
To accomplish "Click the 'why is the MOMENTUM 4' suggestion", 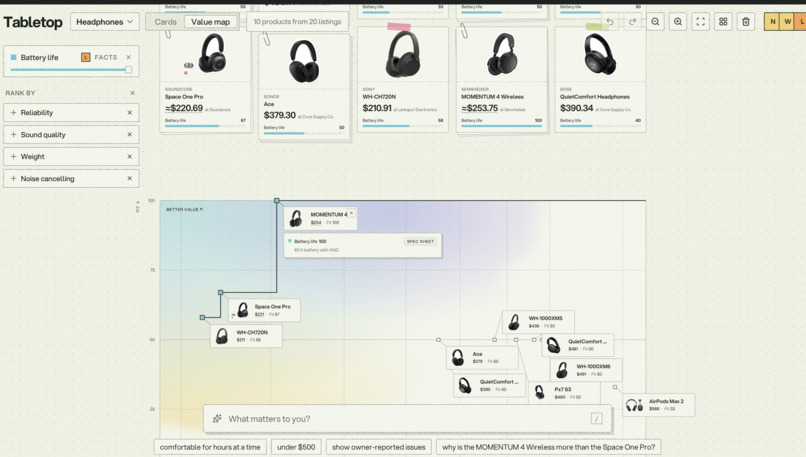I will pos(548,447).
